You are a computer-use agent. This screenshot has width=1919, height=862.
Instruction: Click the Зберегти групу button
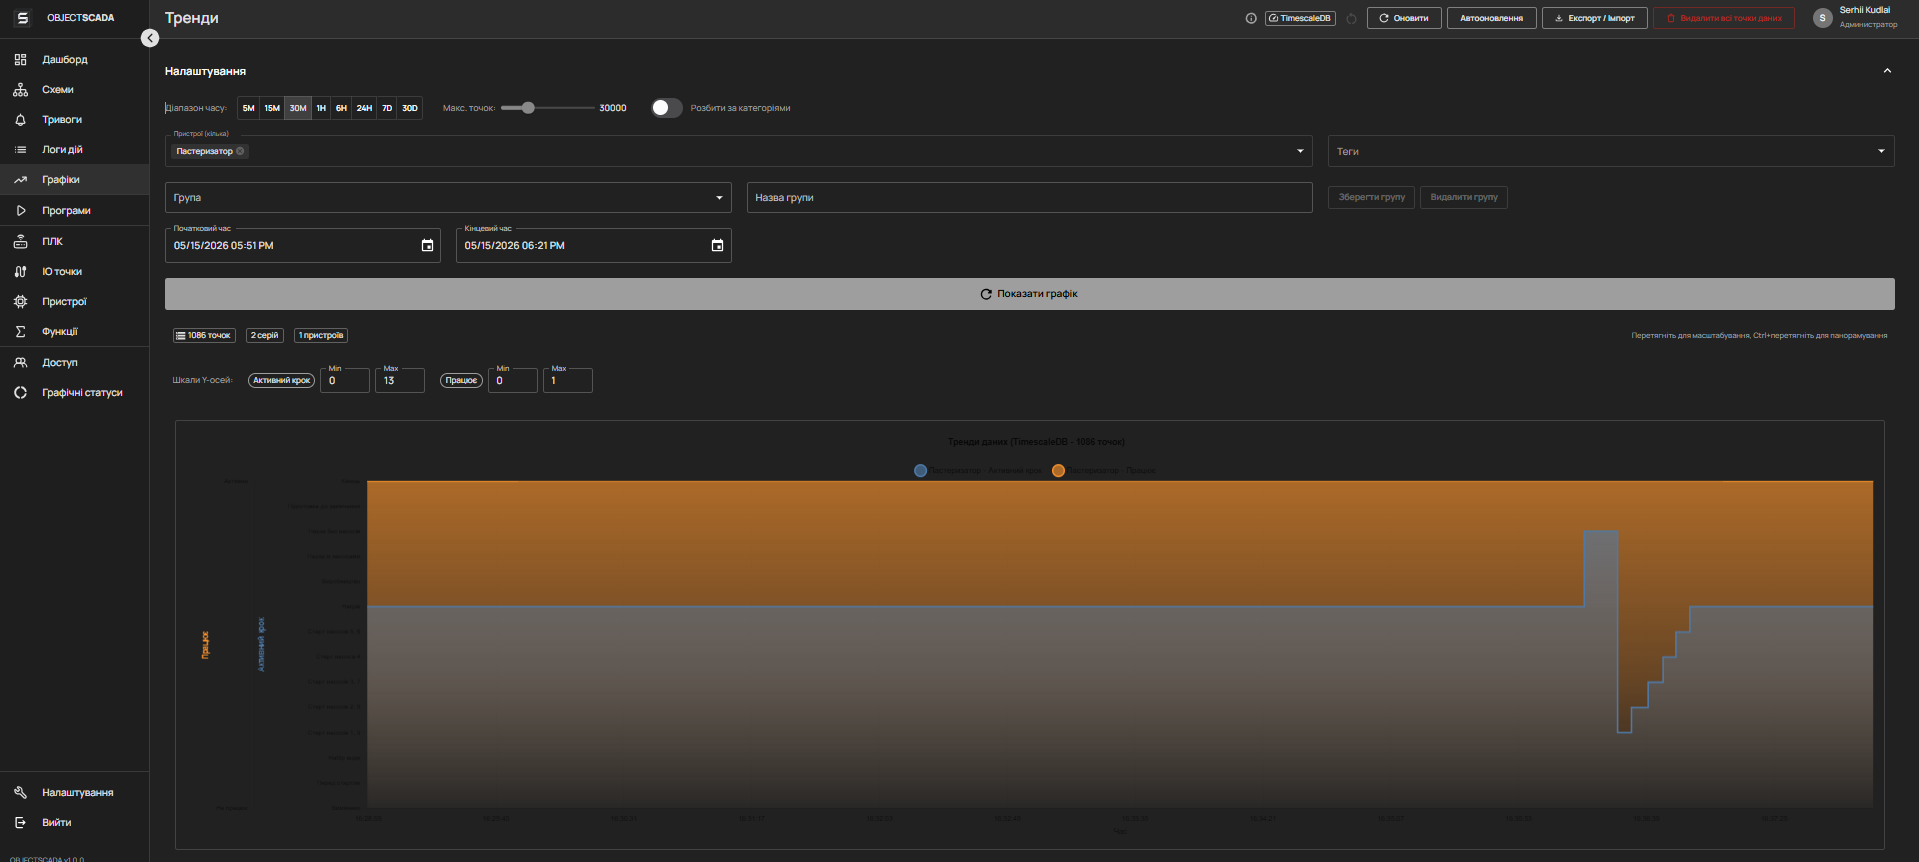tap(1371, 197)
